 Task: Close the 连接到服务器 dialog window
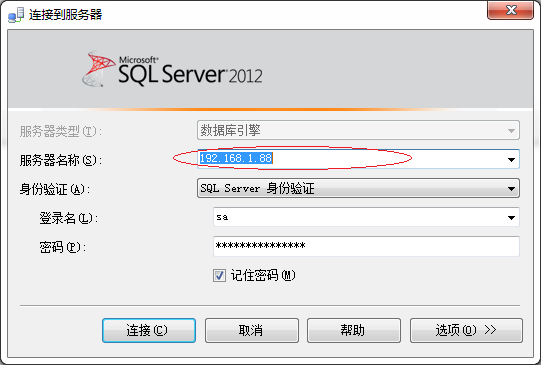point(510,10)
